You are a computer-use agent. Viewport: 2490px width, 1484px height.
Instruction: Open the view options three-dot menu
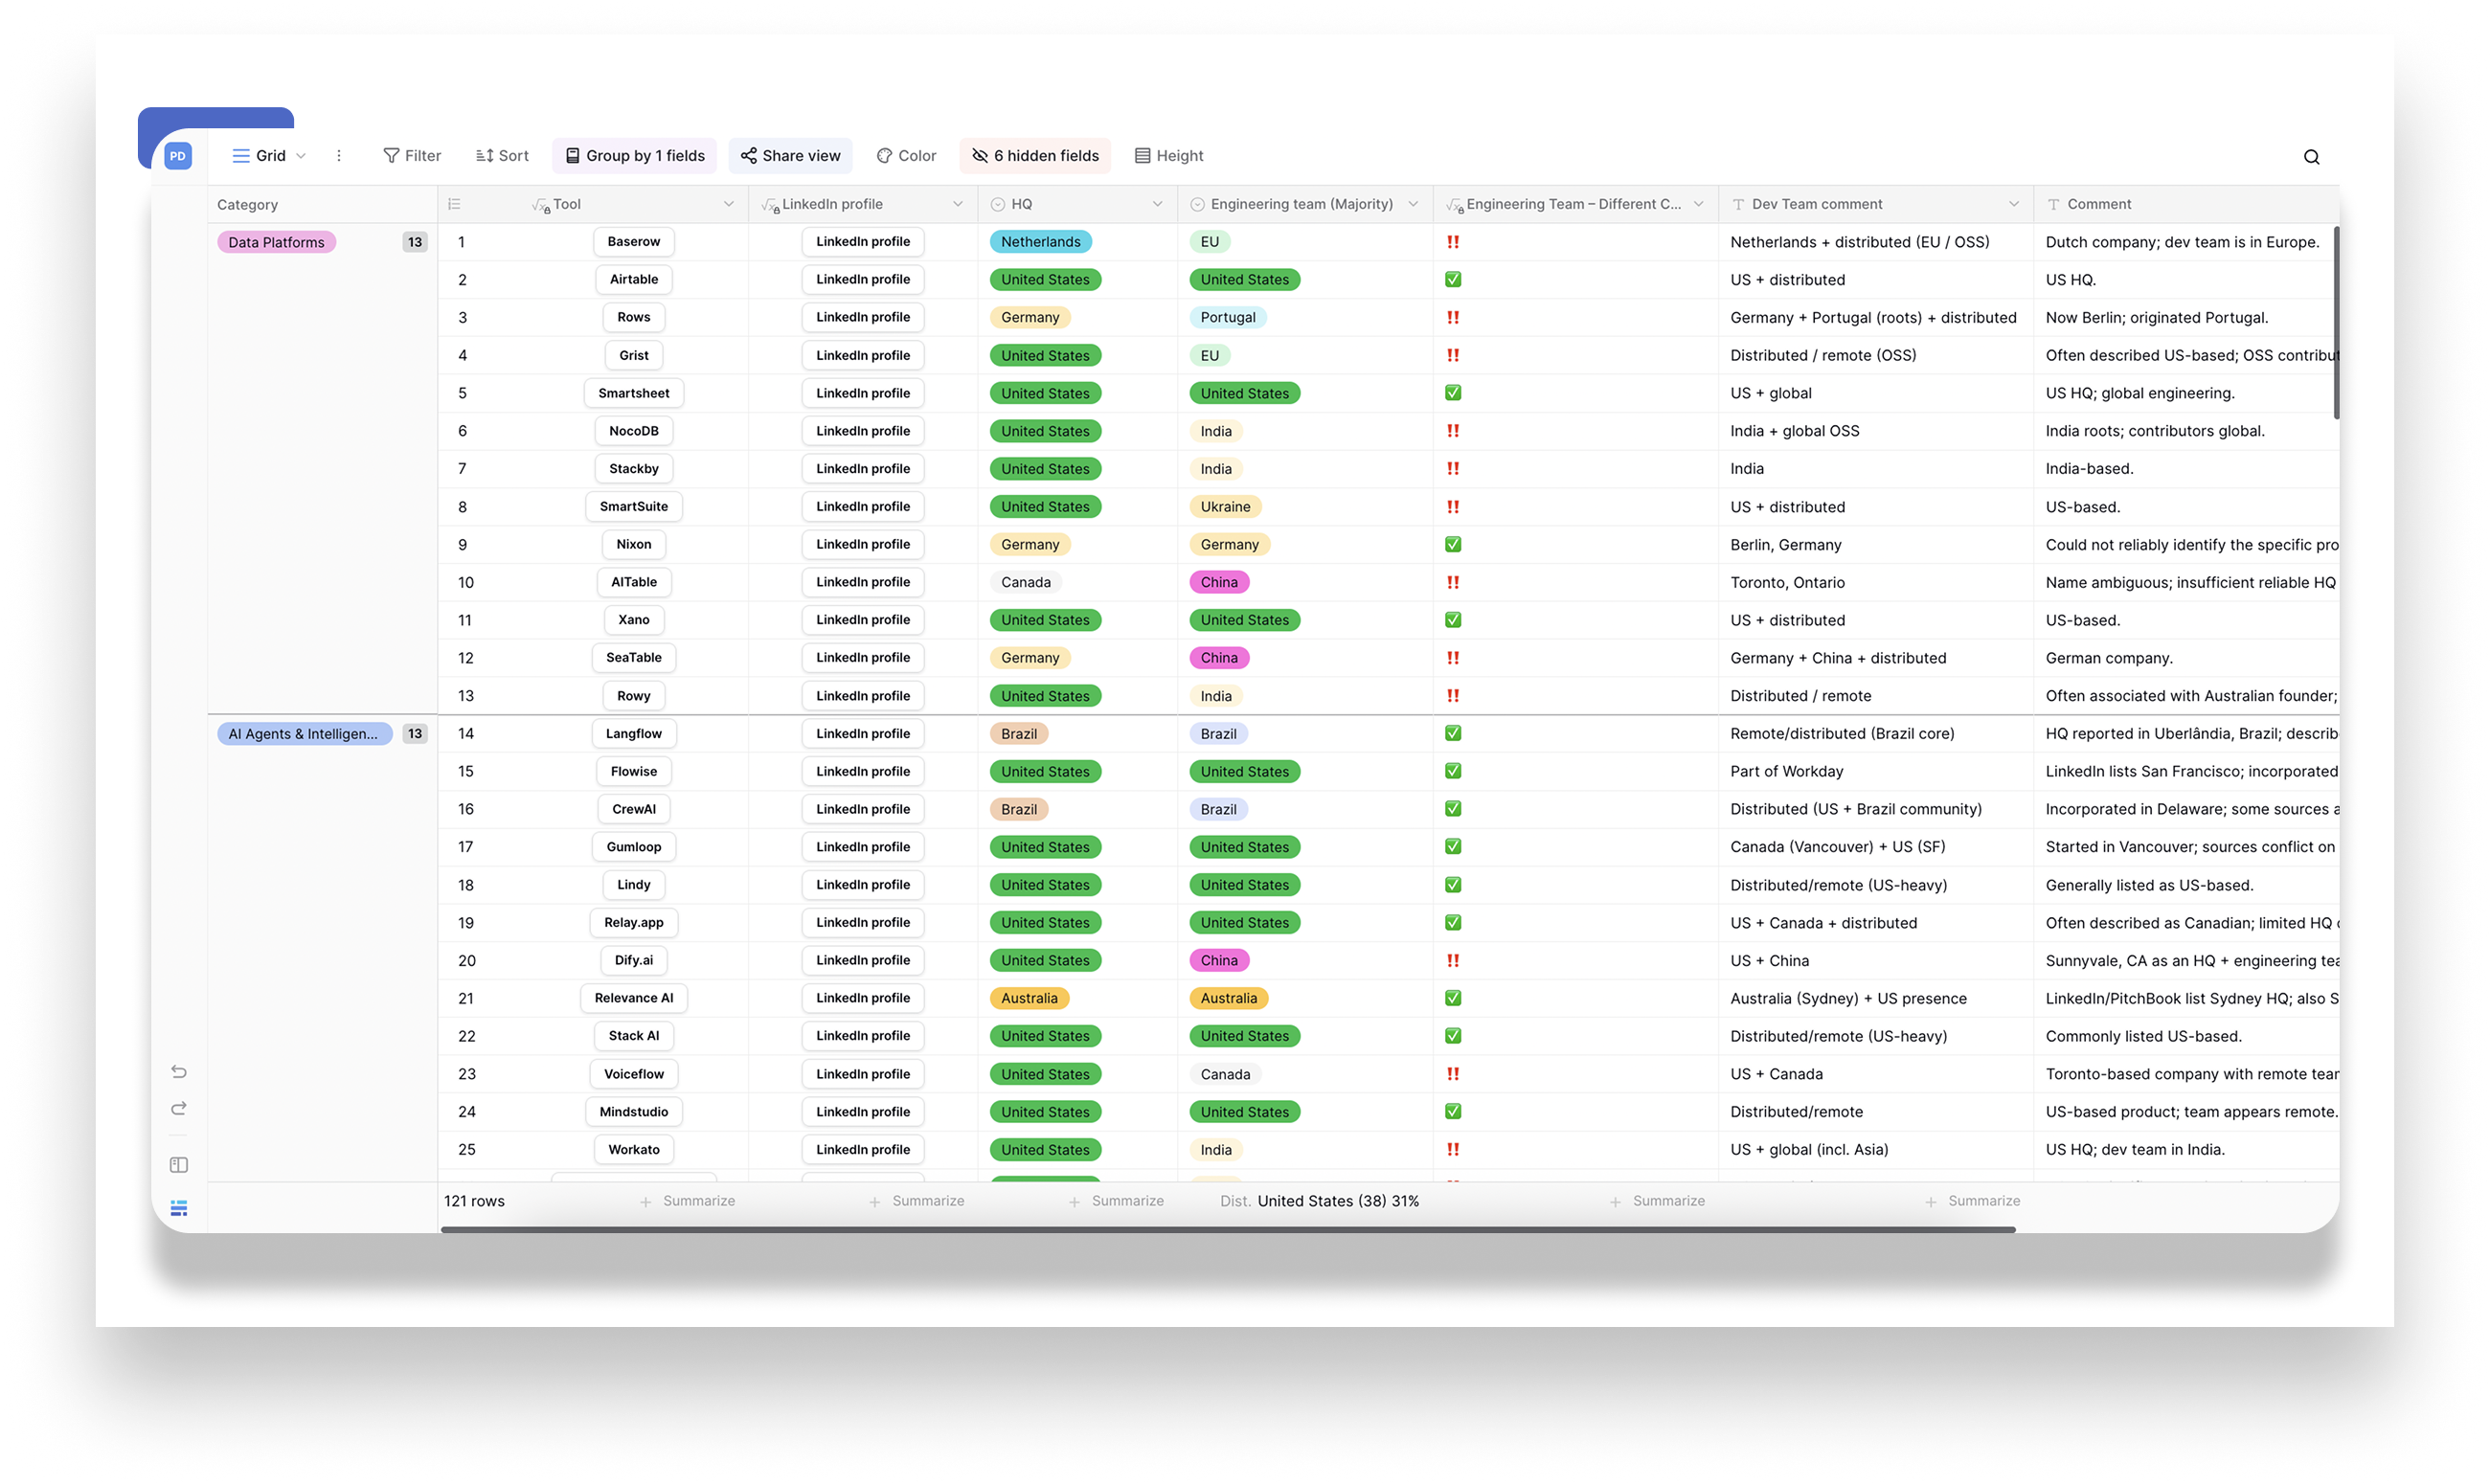click(339, 156)
